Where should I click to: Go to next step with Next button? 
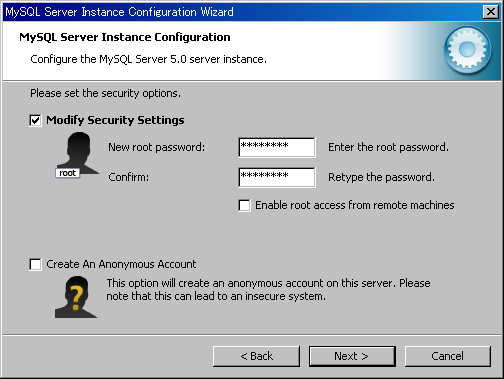click(352, 356)
